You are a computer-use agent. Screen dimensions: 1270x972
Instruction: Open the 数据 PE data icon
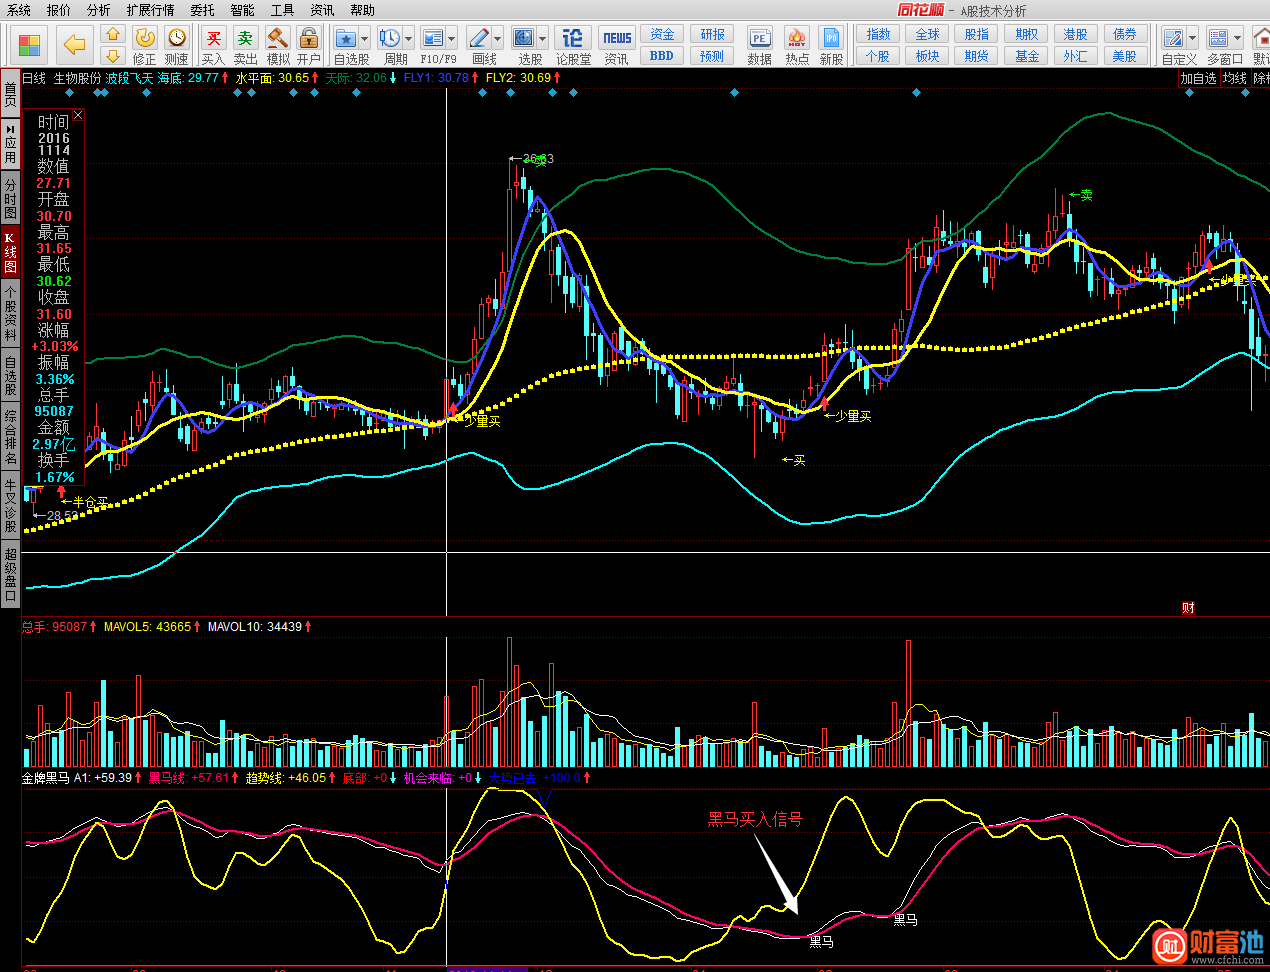click(760, 39)
